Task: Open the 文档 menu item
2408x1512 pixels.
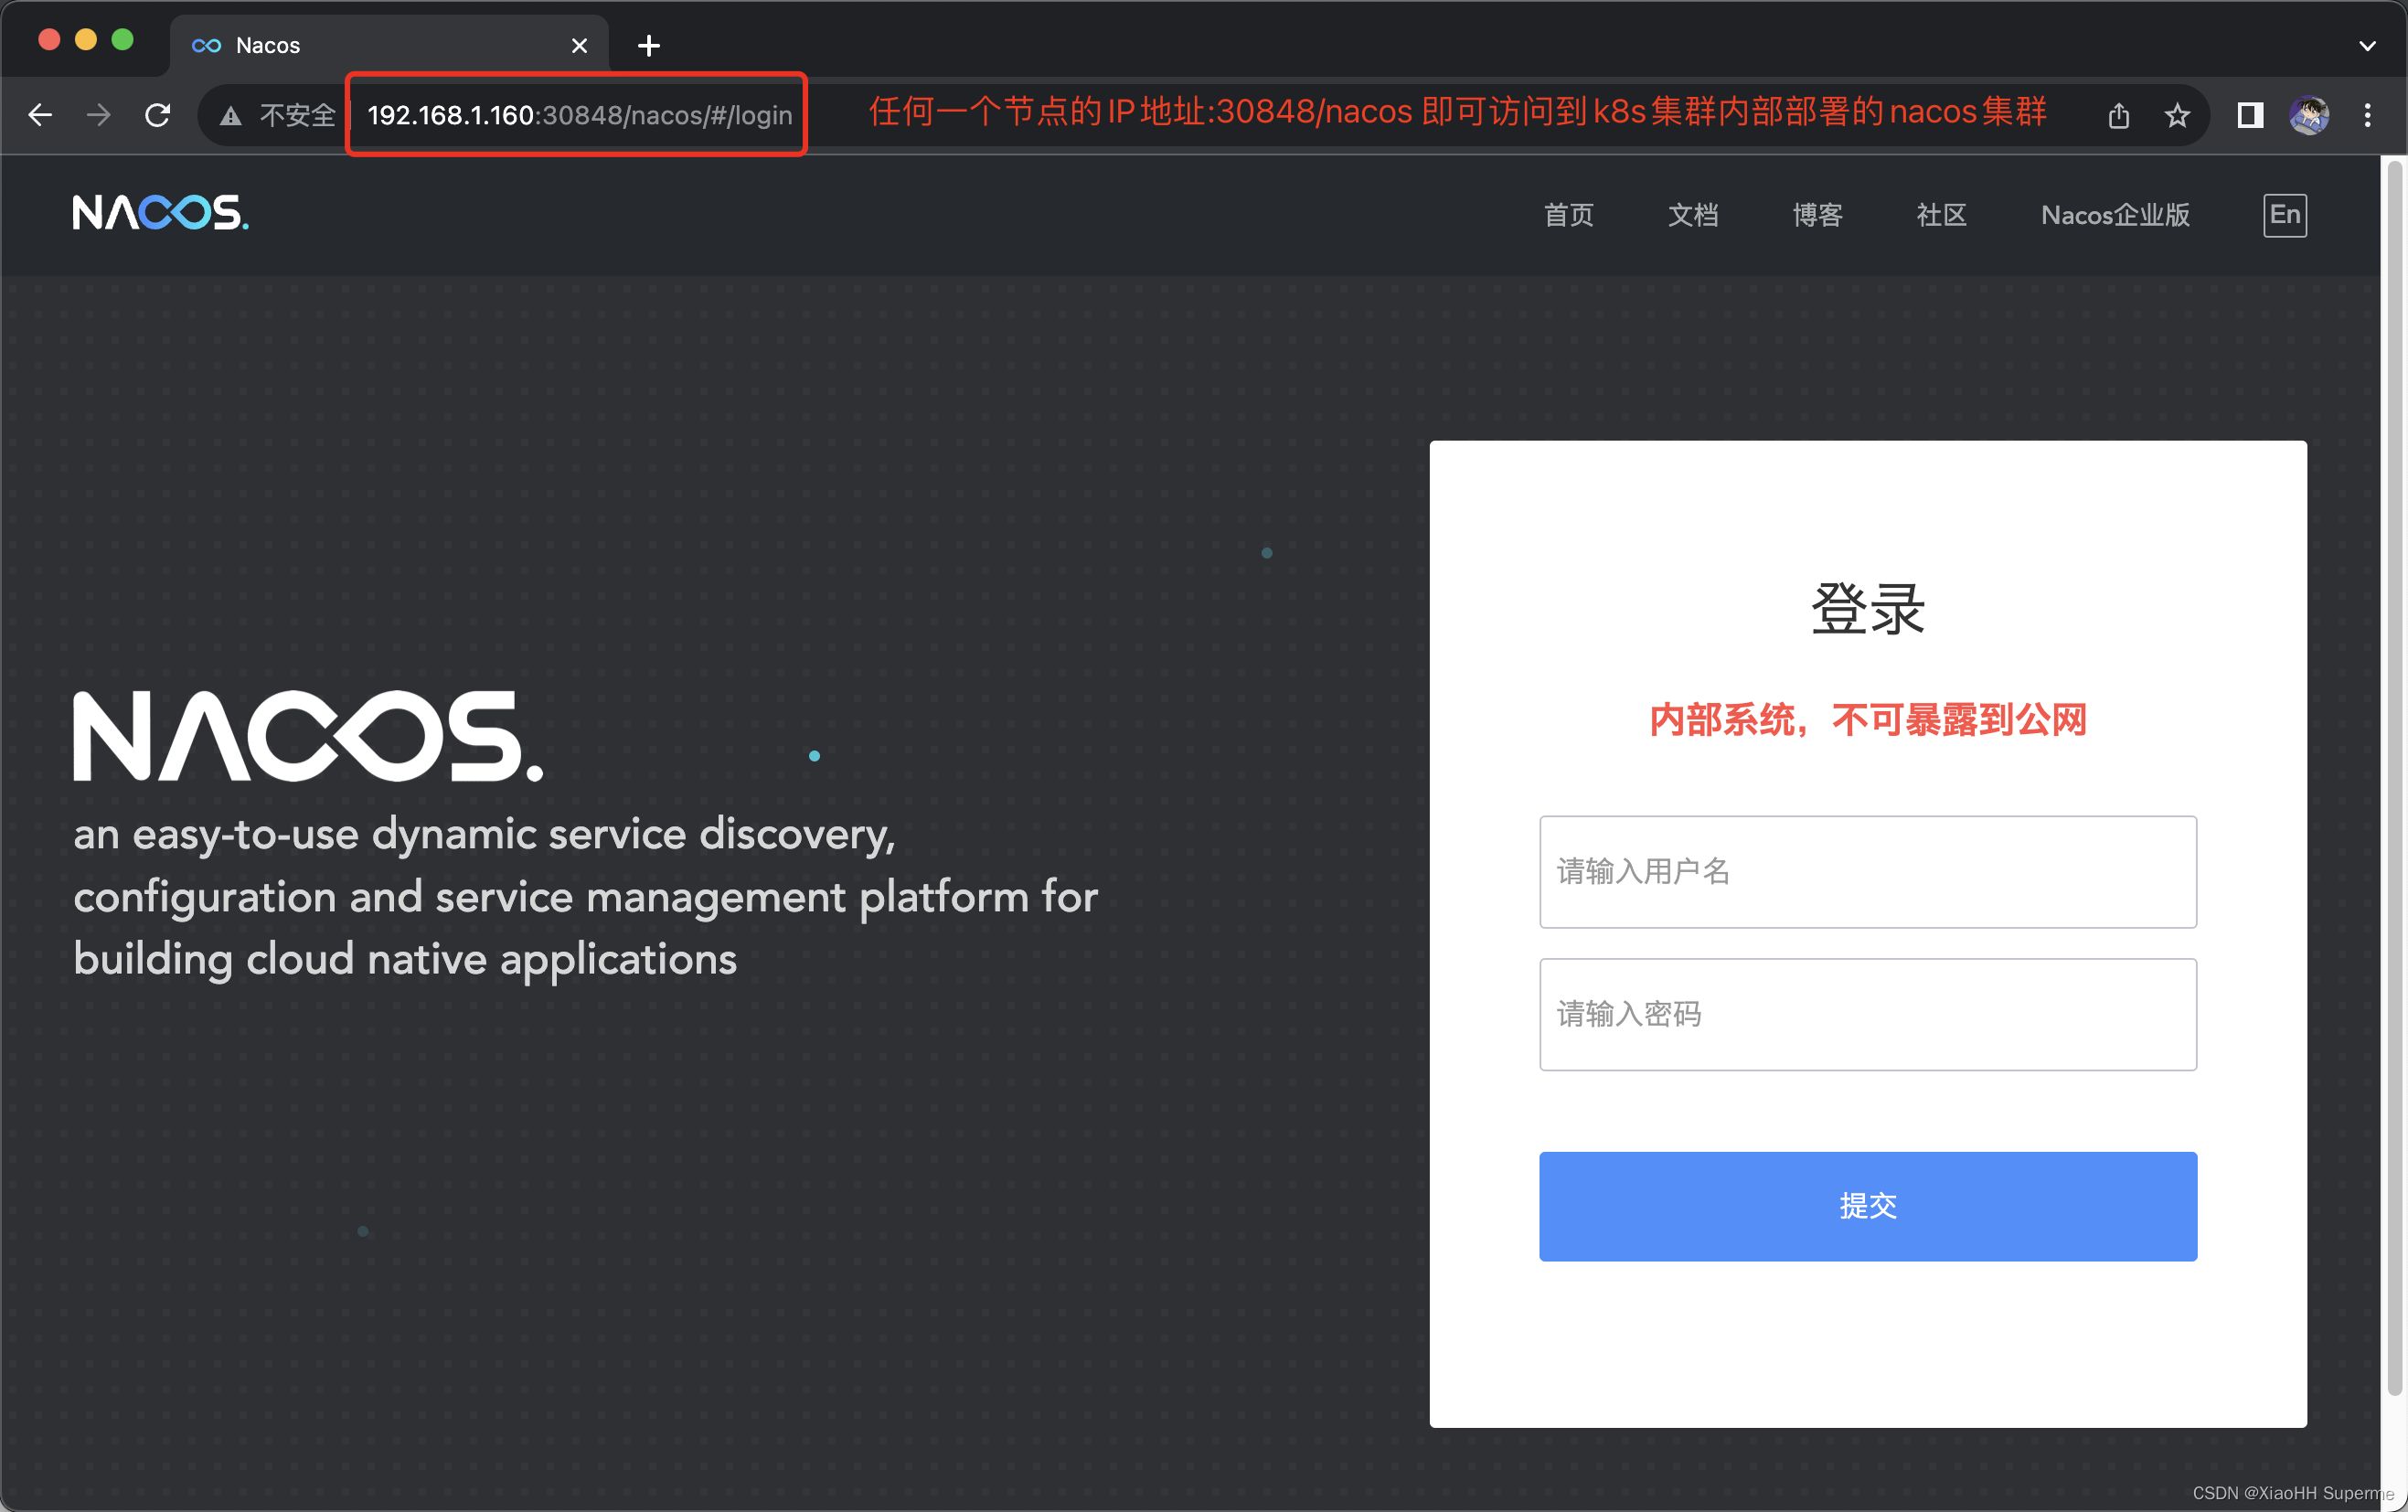Action: click(x=1692, y=215)
